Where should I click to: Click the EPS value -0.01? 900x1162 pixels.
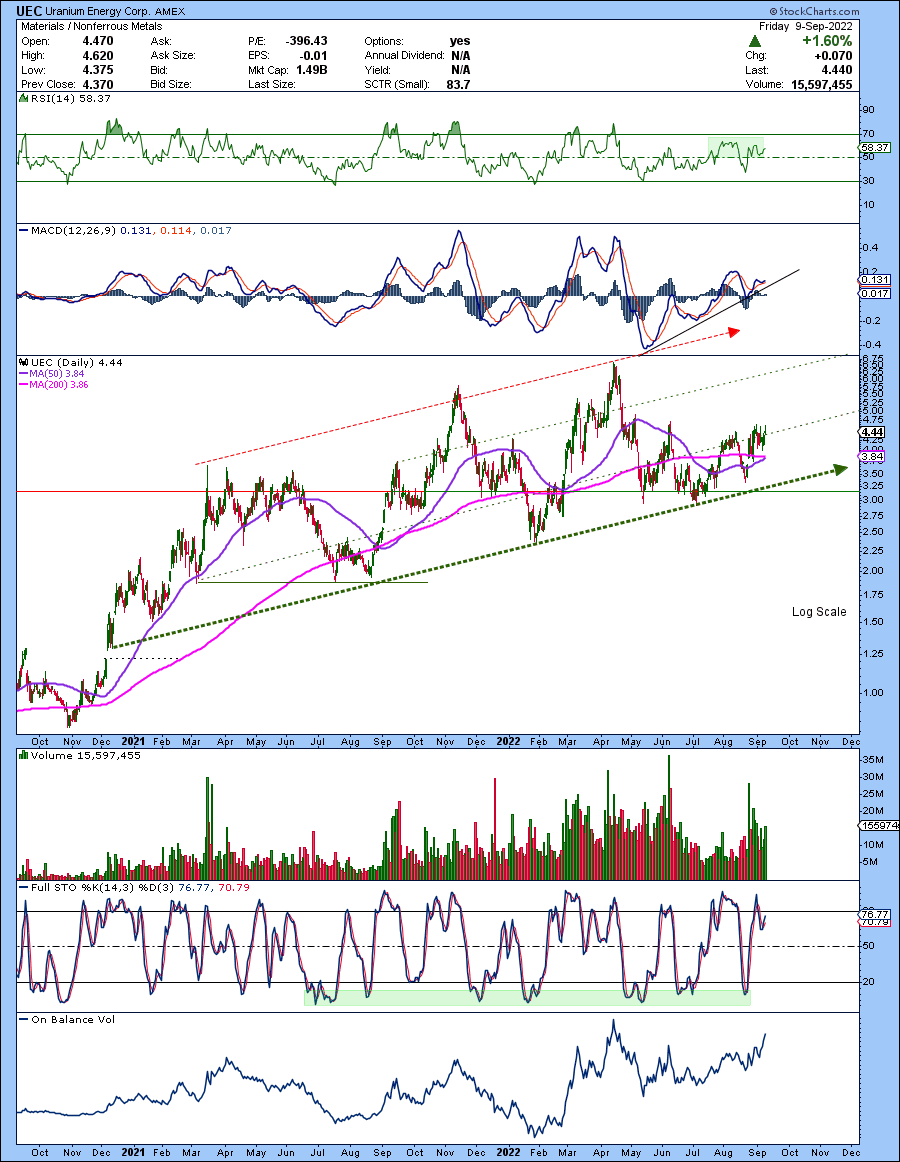click(314, 56)
